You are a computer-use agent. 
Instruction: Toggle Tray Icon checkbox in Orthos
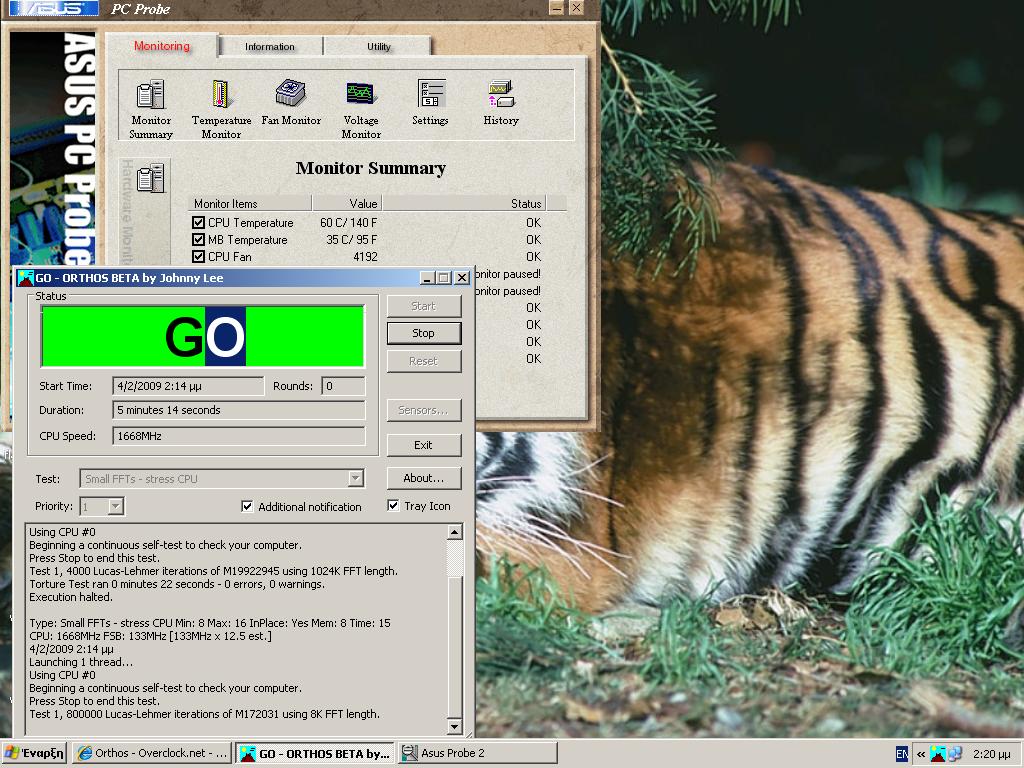coord(393,505)
